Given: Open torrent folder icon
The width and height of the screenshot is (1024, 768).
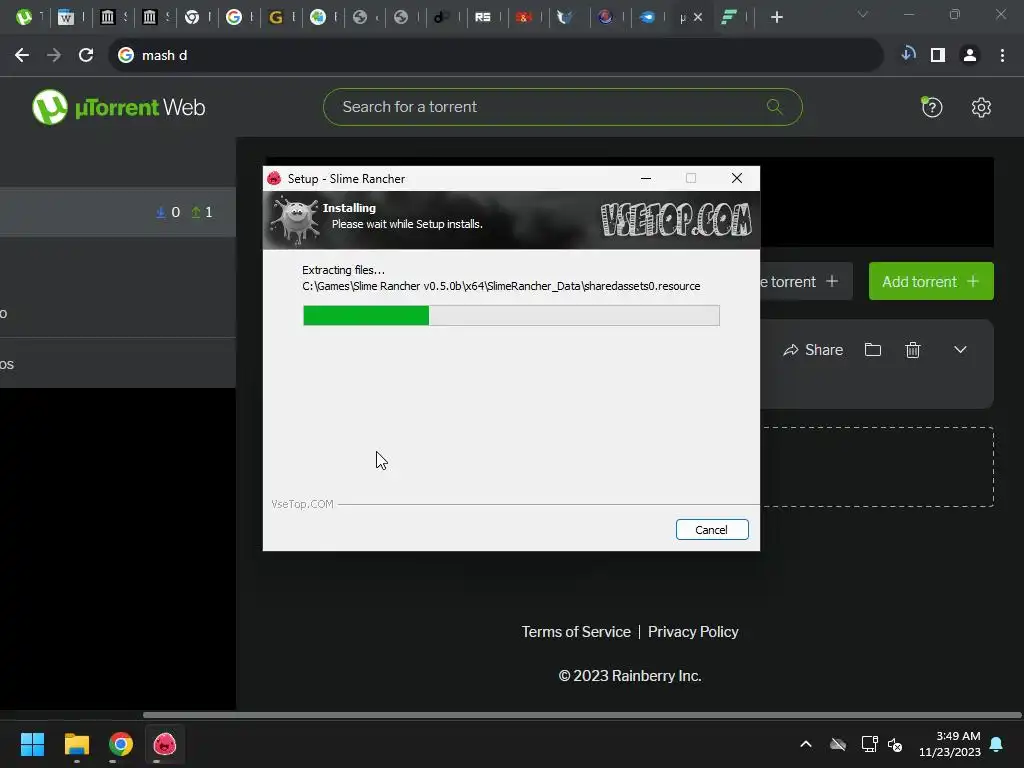Looking at the screenshot, I should 872,350.
